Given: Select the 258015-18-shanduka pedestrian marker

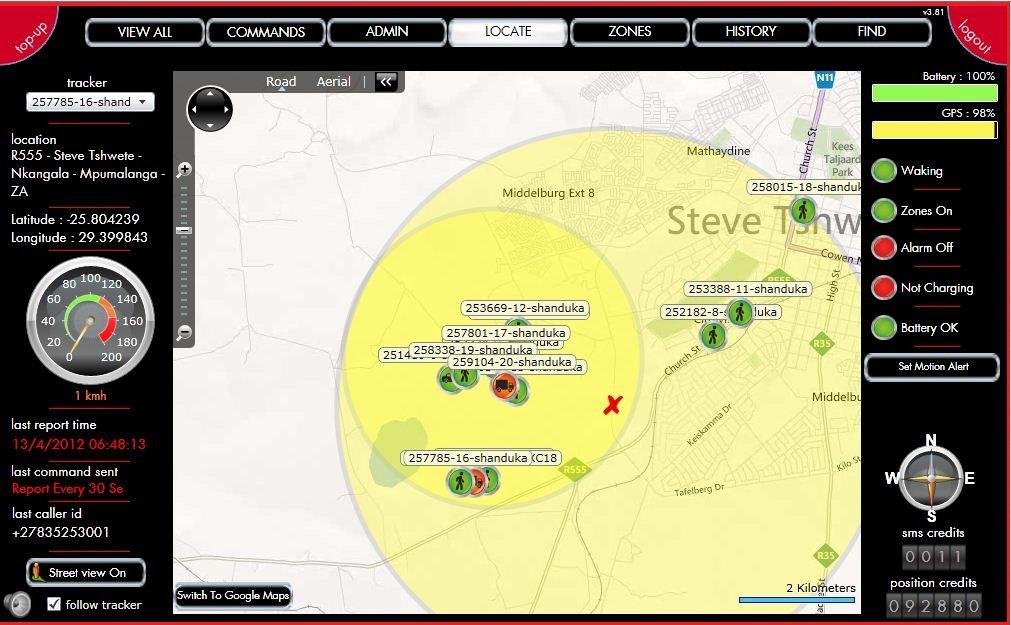Looking at the screenshot, I should [802, 210].
